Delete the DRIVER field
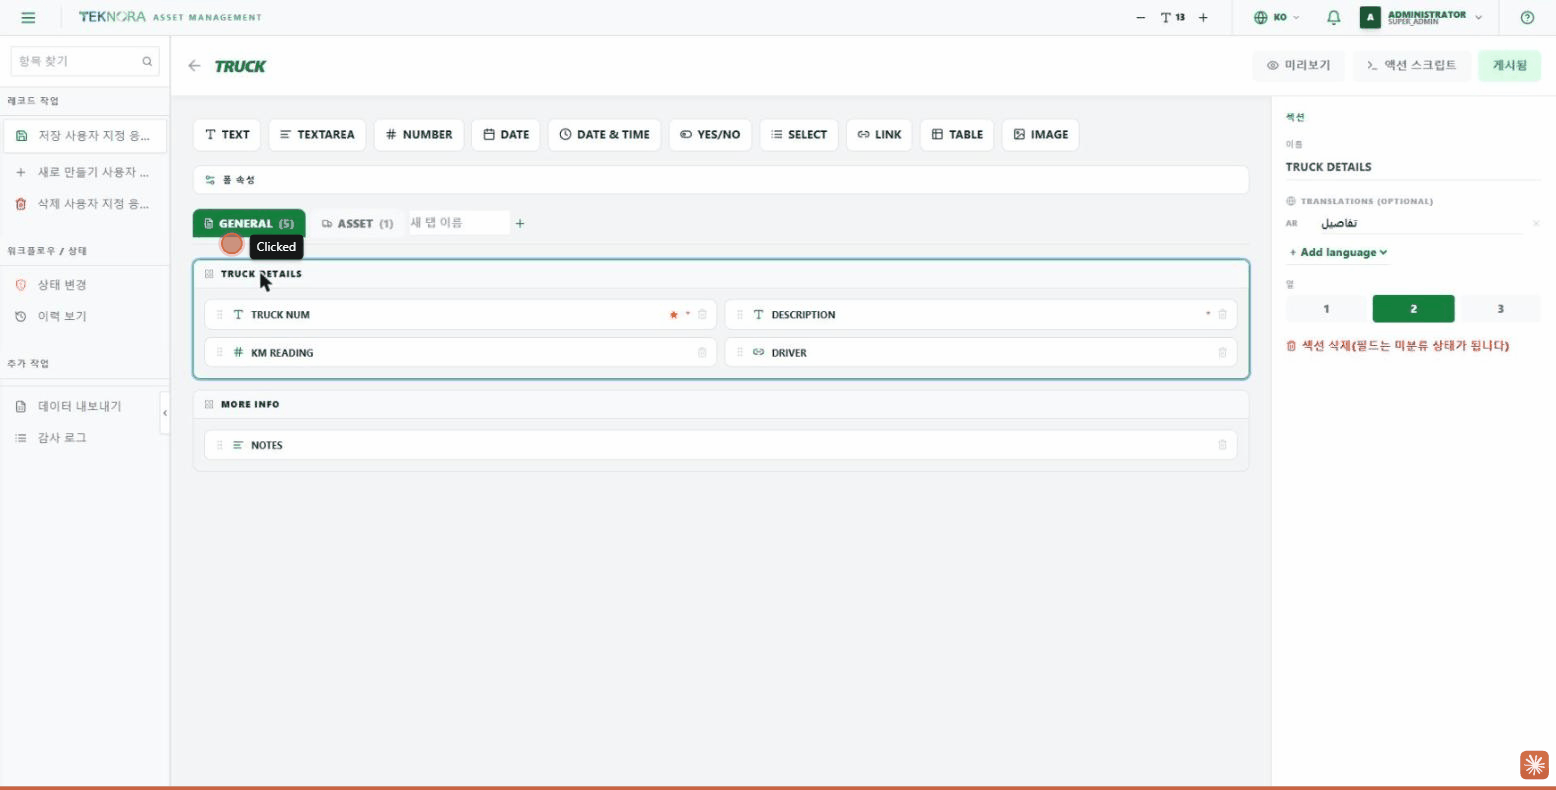This screenshot has height=790, width=1556. click(x=1222, y=352)
